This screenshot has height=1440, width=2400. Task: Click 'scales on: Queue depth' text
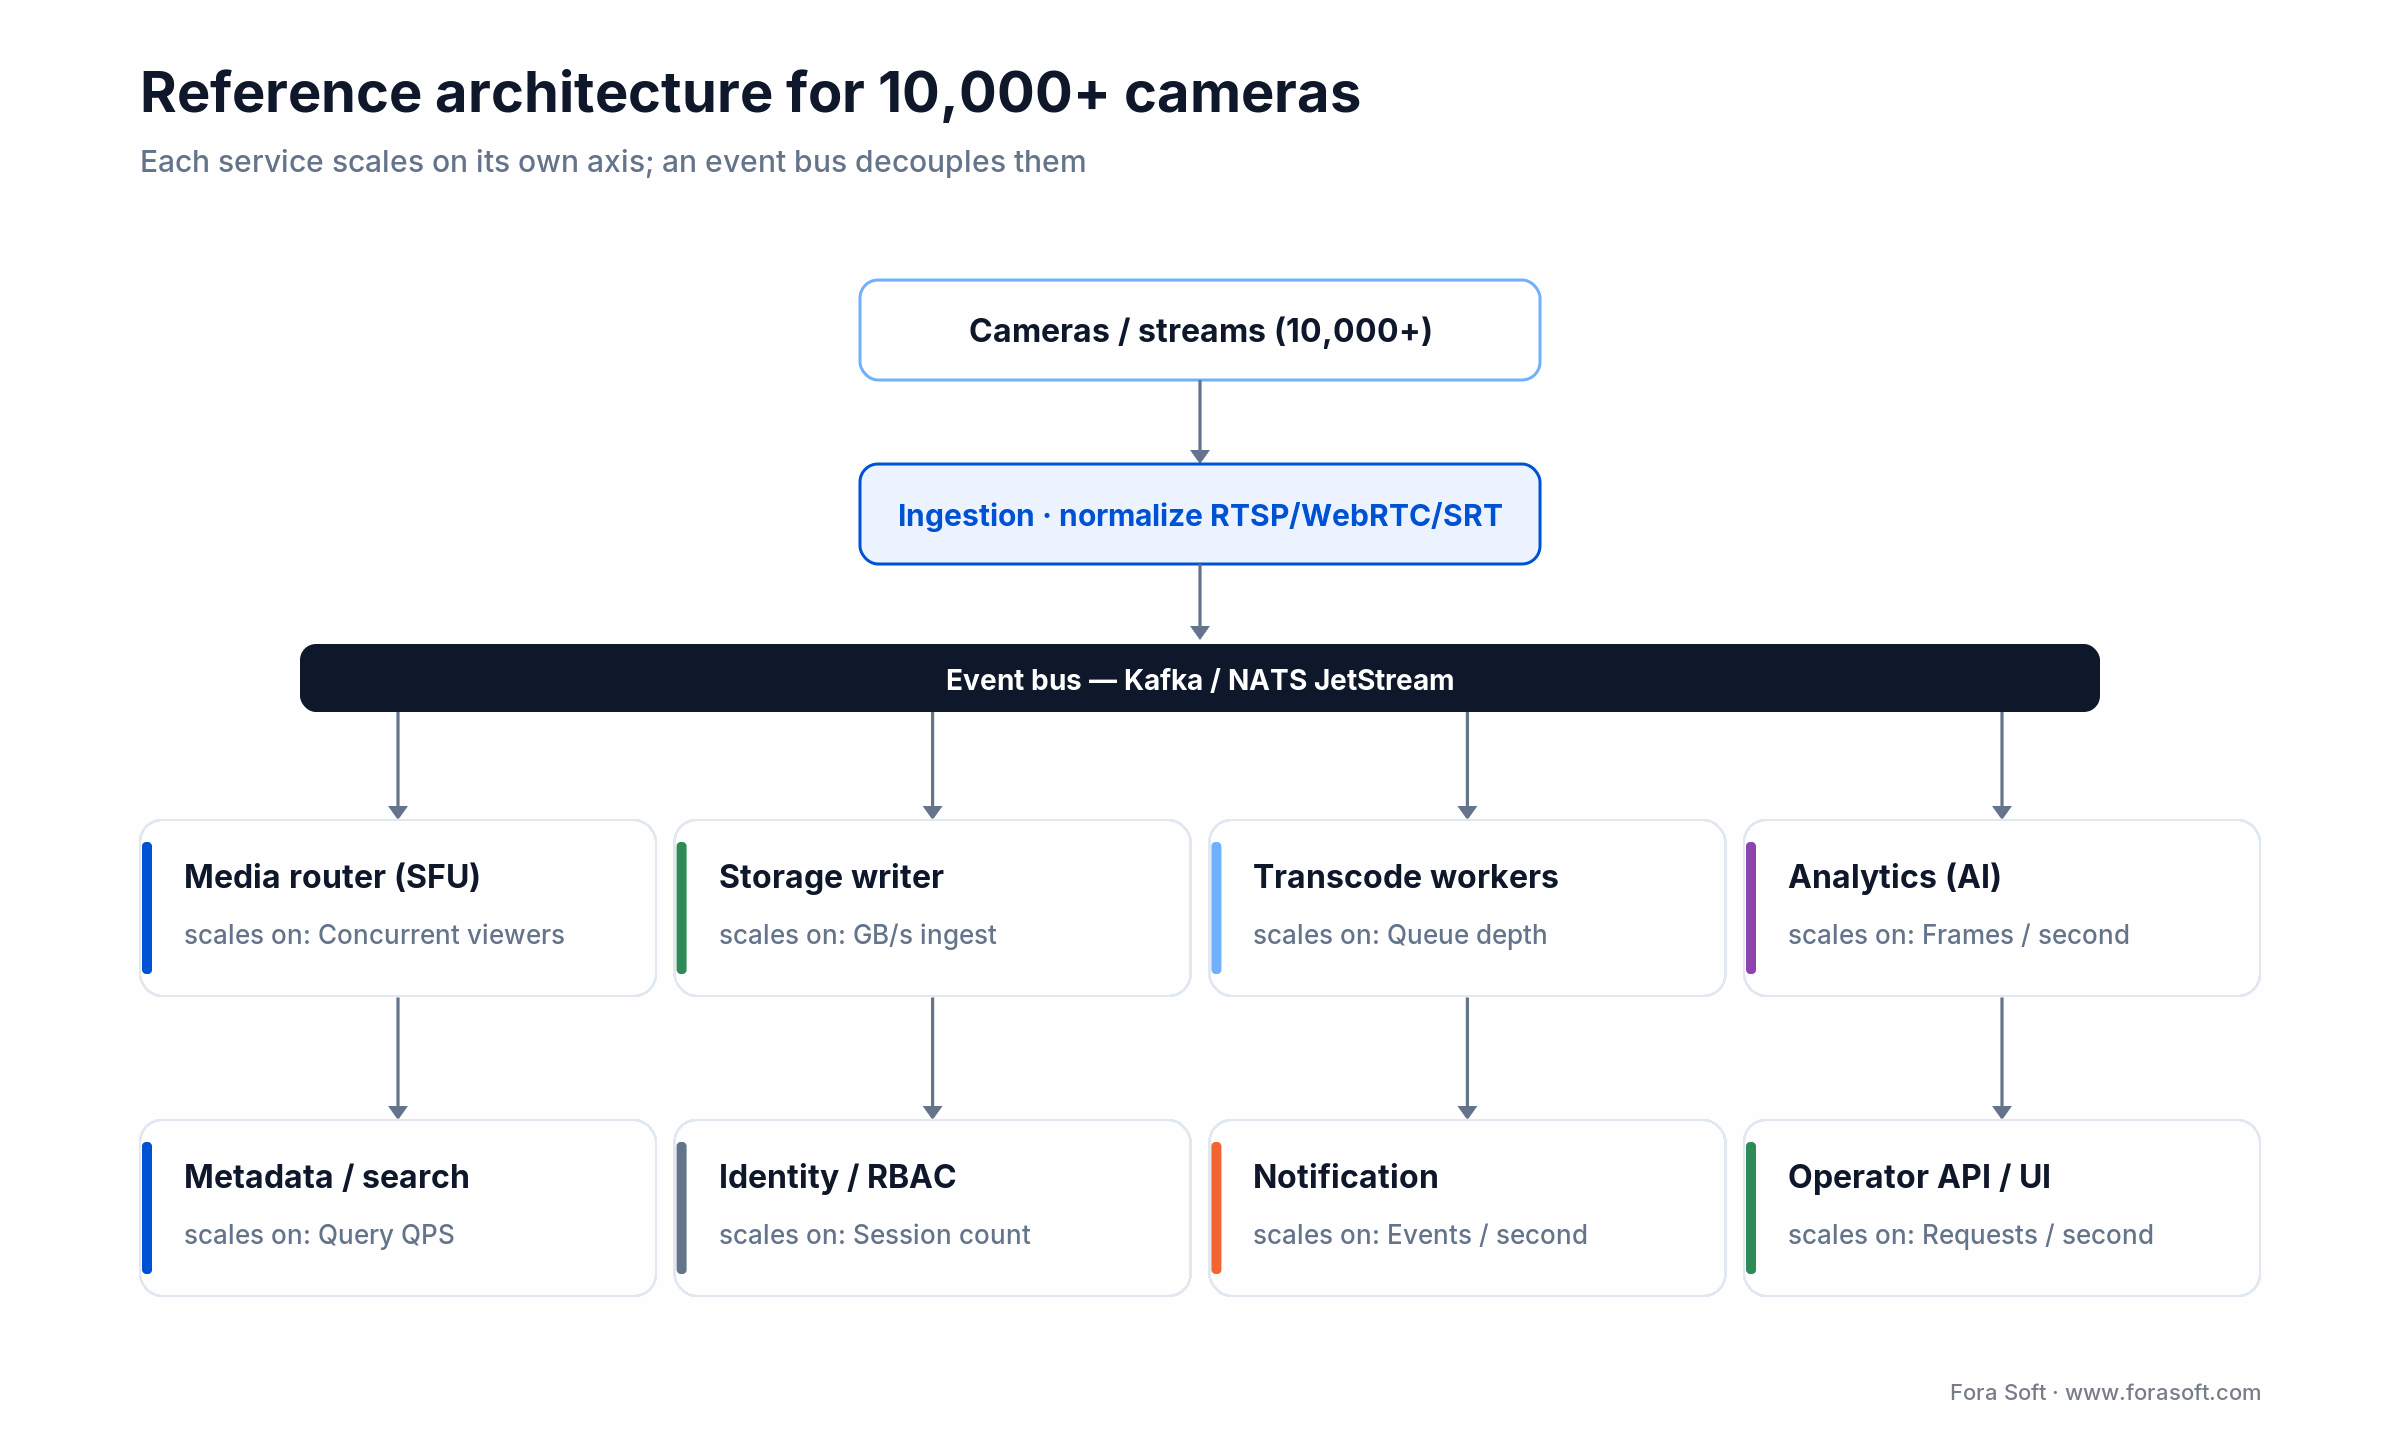pos(1400,934)
